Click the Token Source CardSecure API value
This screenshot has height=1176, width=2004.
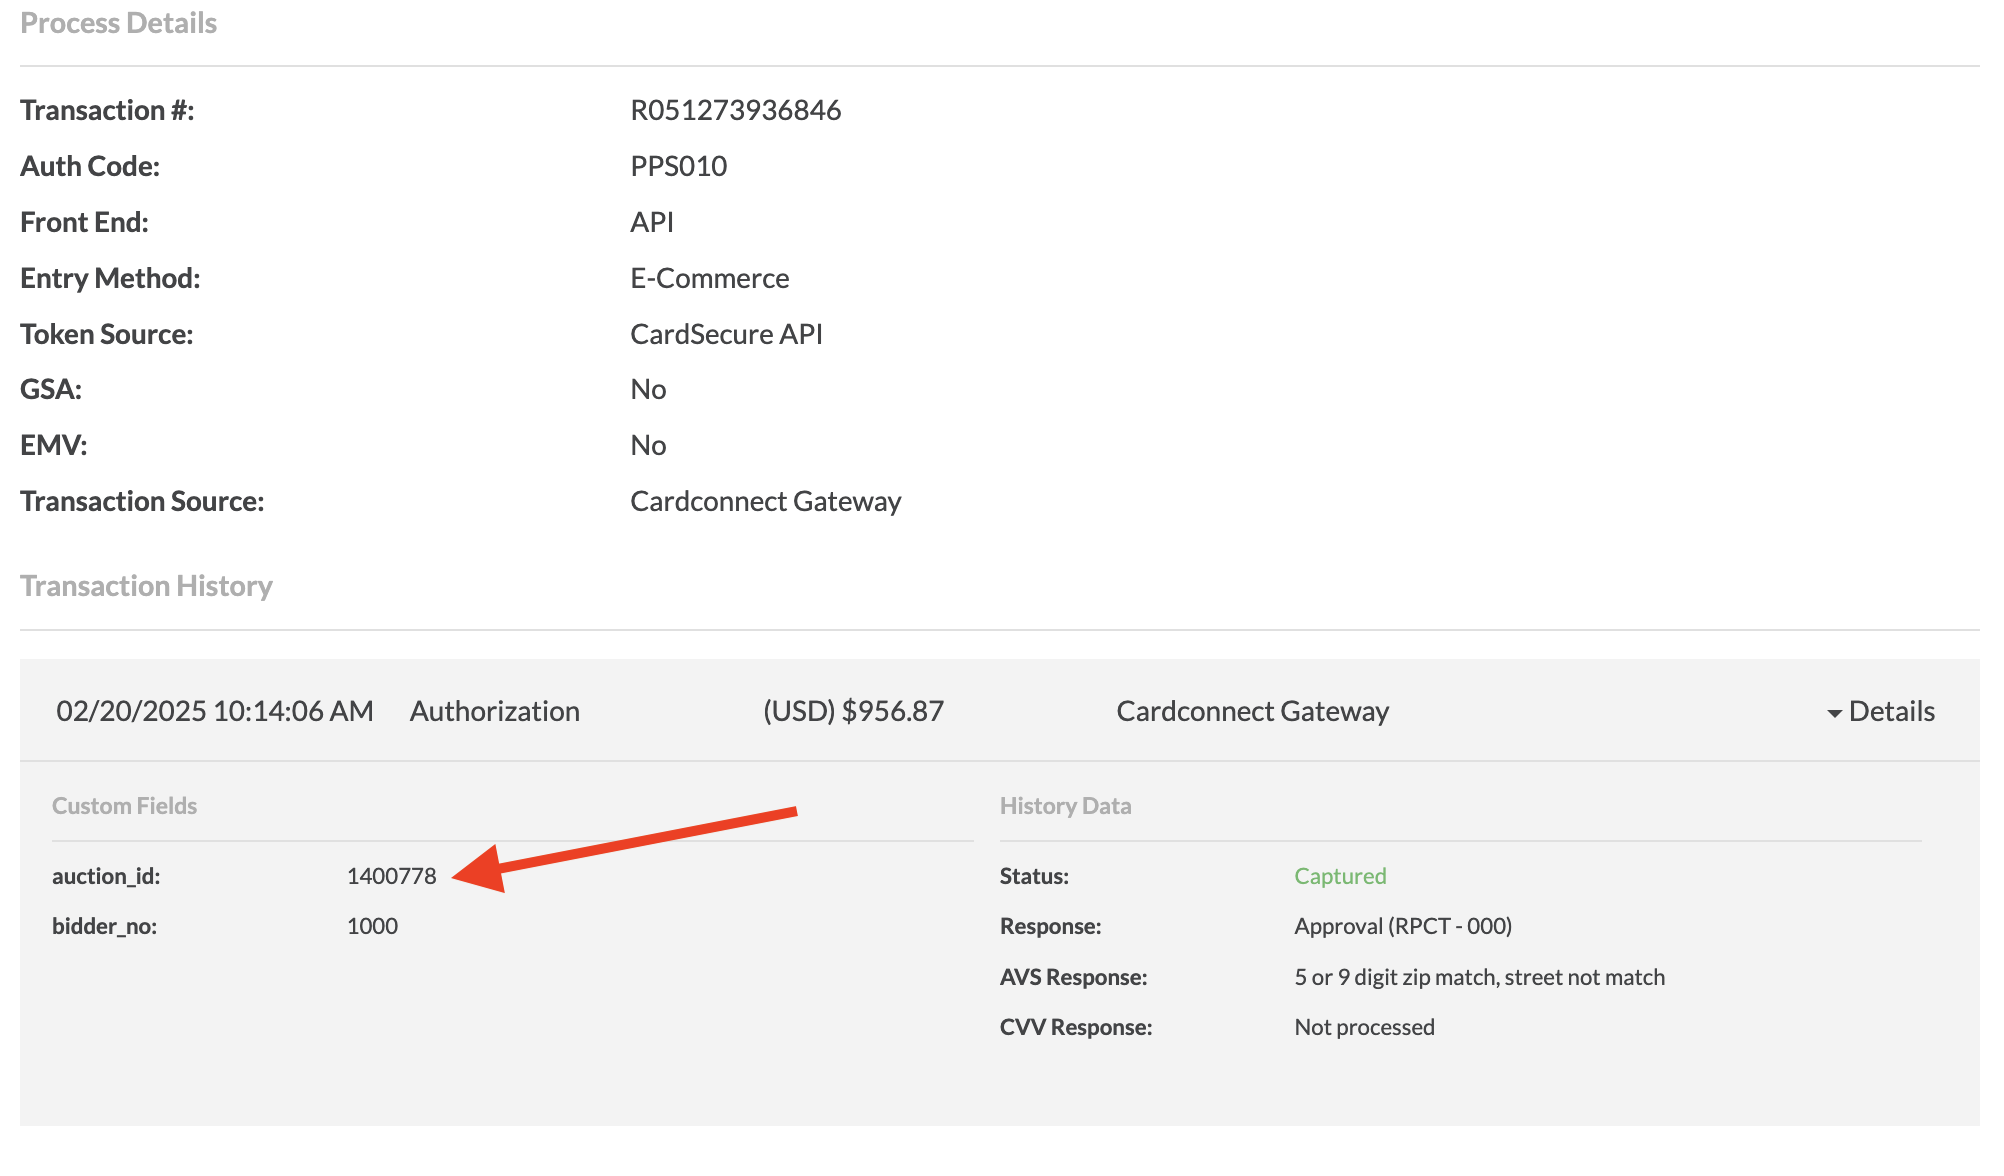pos(726,333)
